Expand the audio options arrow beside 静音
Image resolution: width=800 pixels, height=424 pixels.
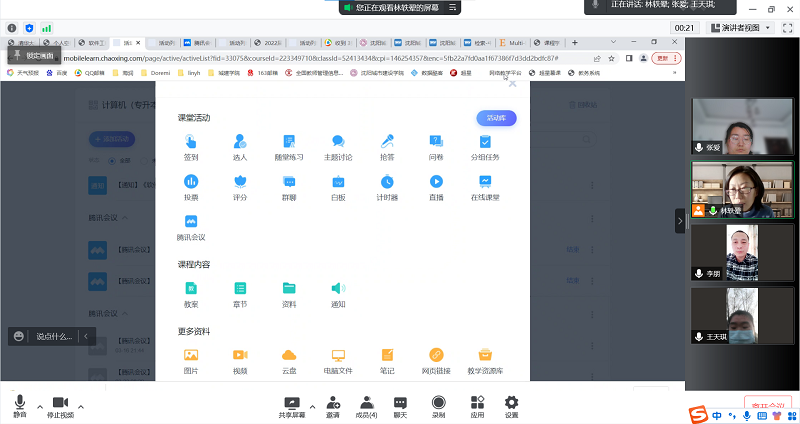(40, 407)
